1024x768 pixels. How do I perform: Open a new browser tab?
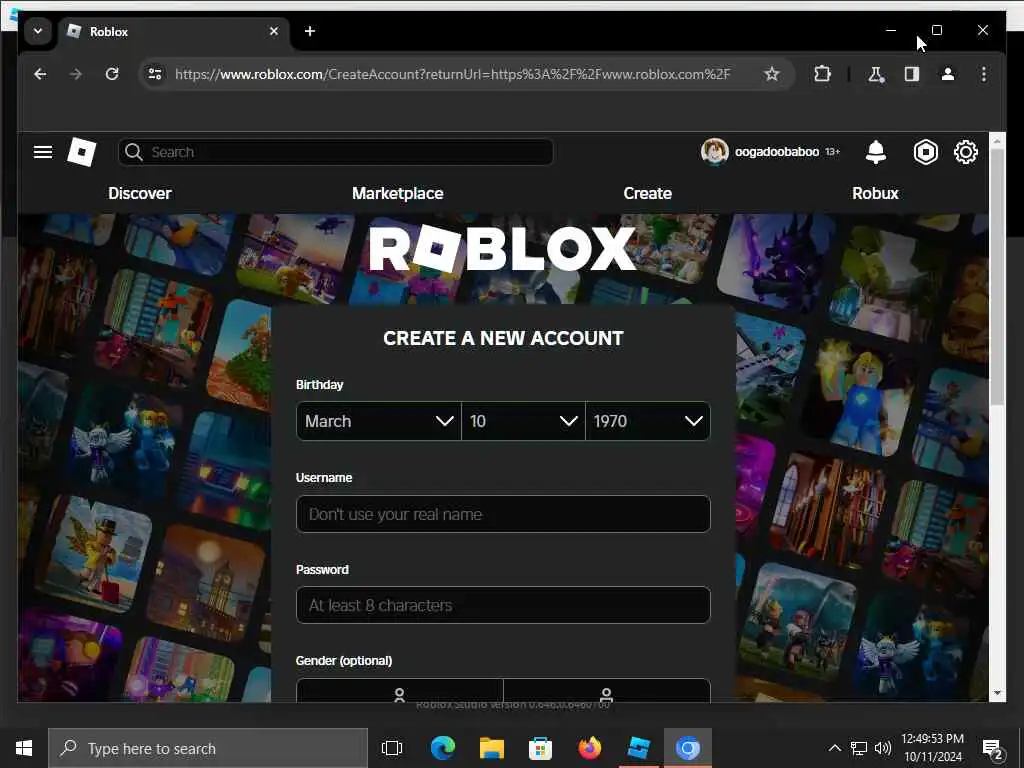310,31
